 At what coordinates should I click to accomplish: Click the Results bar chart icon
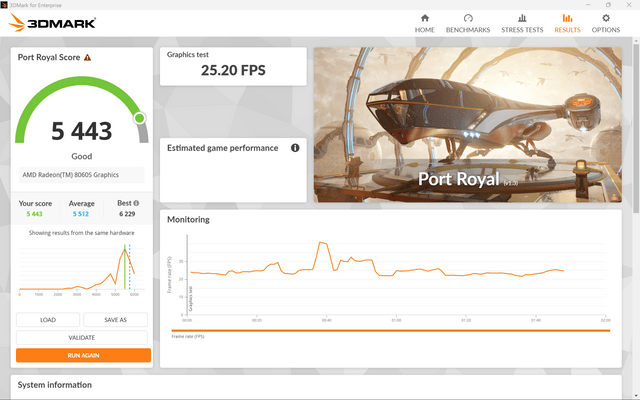pyautogui.click(x=567, y=18)
